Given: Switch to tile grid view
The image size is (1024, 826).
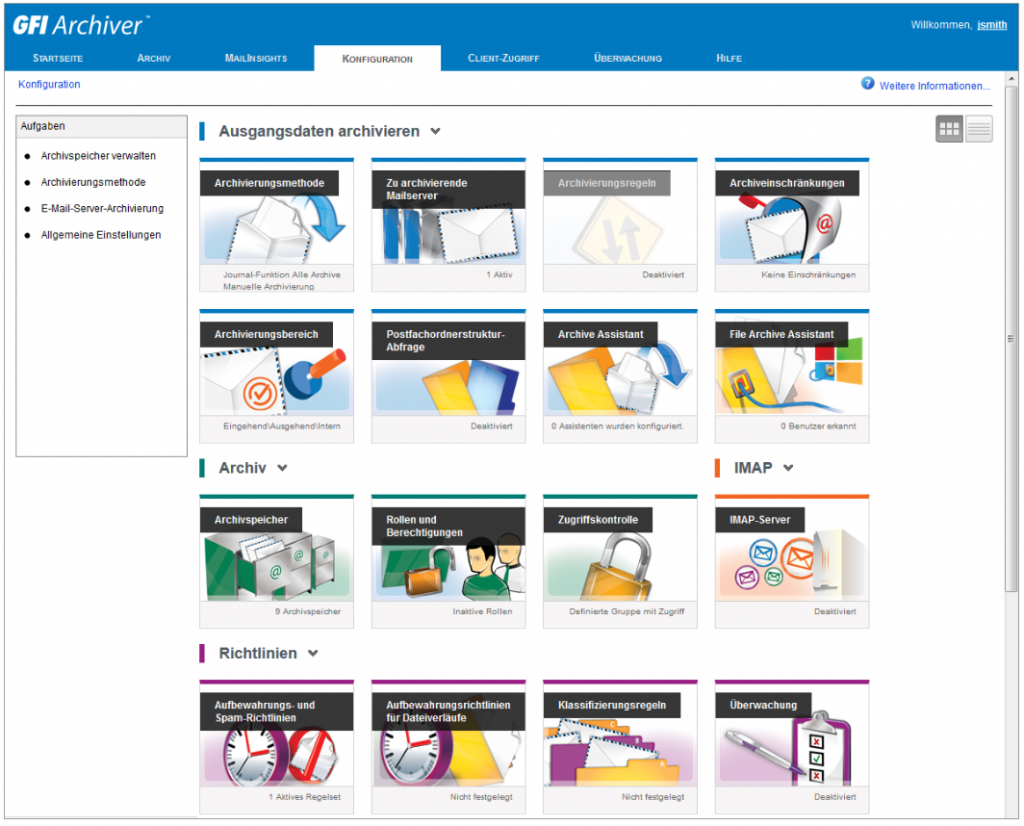Looking at the screenshot, I should coord(949,129).
